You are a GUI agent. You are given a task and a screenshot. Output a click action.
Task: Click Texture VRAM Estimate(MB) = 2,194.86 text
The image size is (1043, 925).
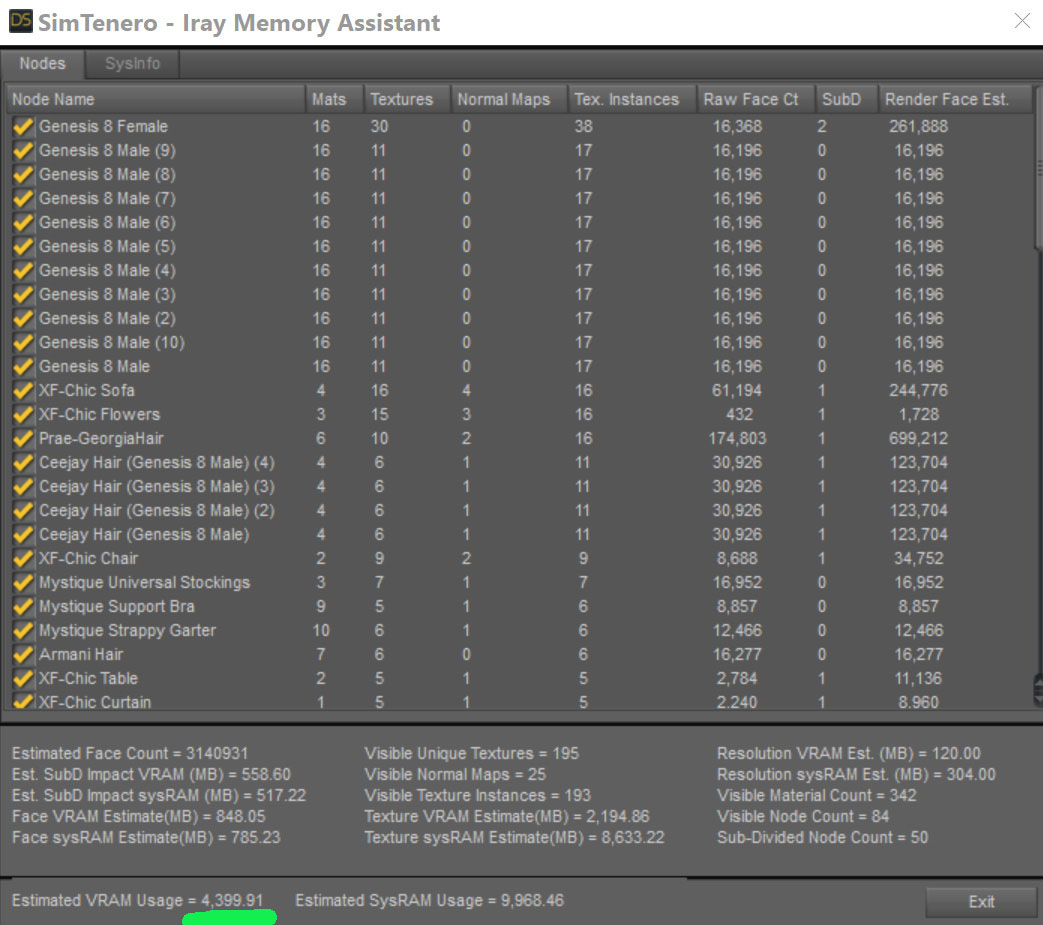[x=507, y=816]
